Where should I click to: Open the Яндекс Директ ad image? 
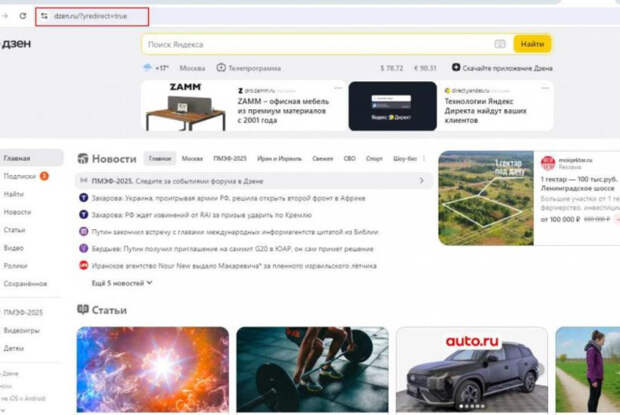393,106
